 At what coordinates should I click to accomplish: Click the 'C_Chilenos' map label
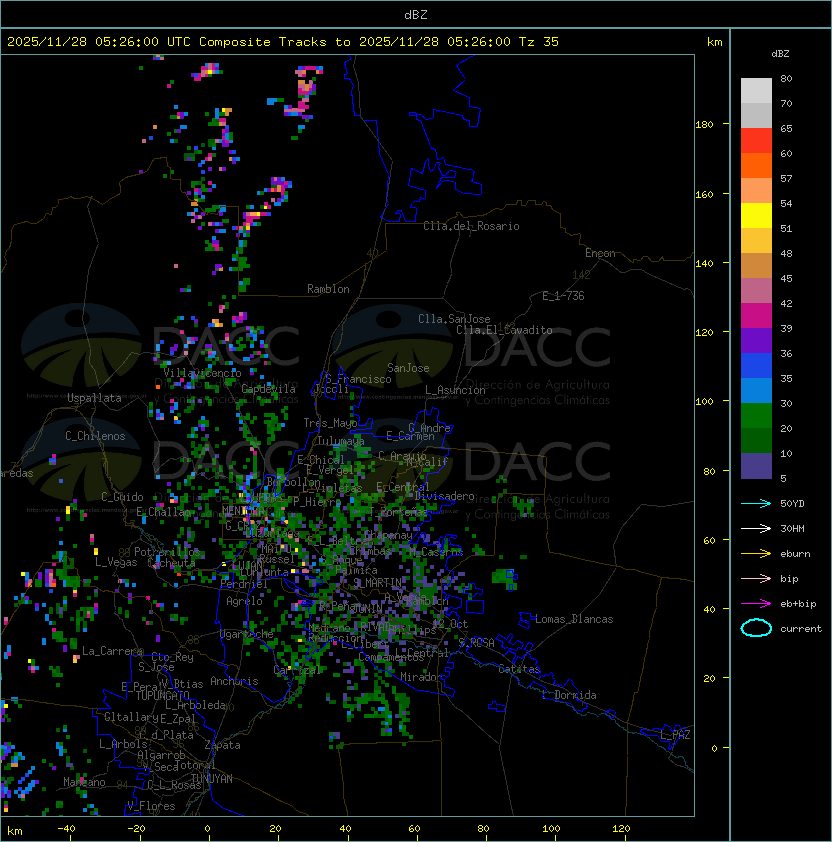95,436
